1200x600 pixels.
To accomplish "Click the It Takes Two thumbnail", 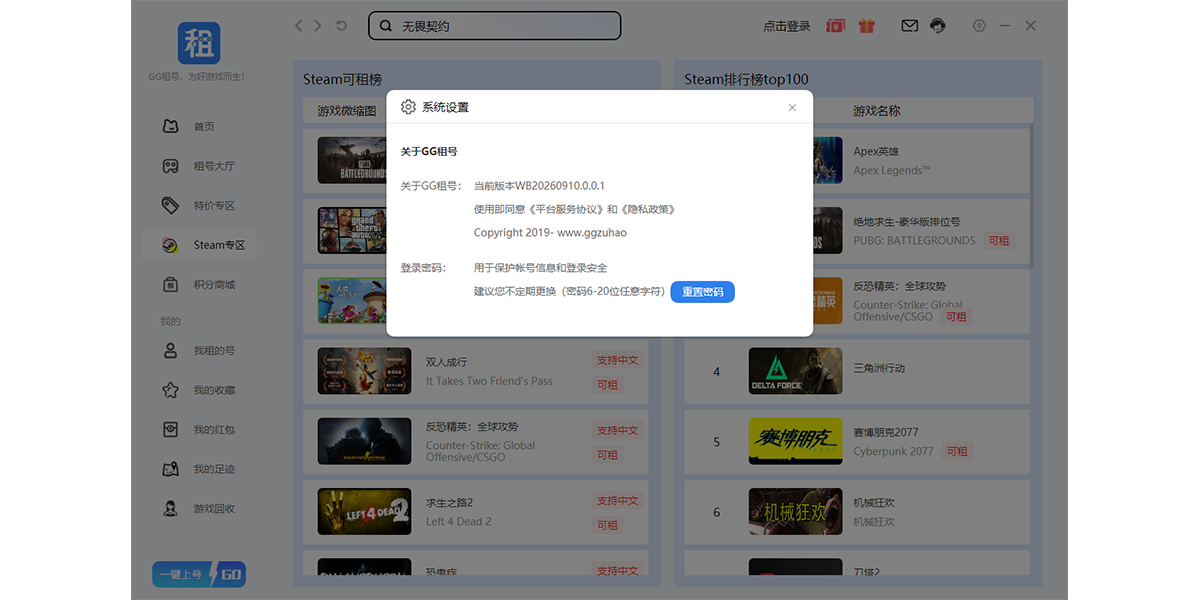I will [x=364, y=371].
